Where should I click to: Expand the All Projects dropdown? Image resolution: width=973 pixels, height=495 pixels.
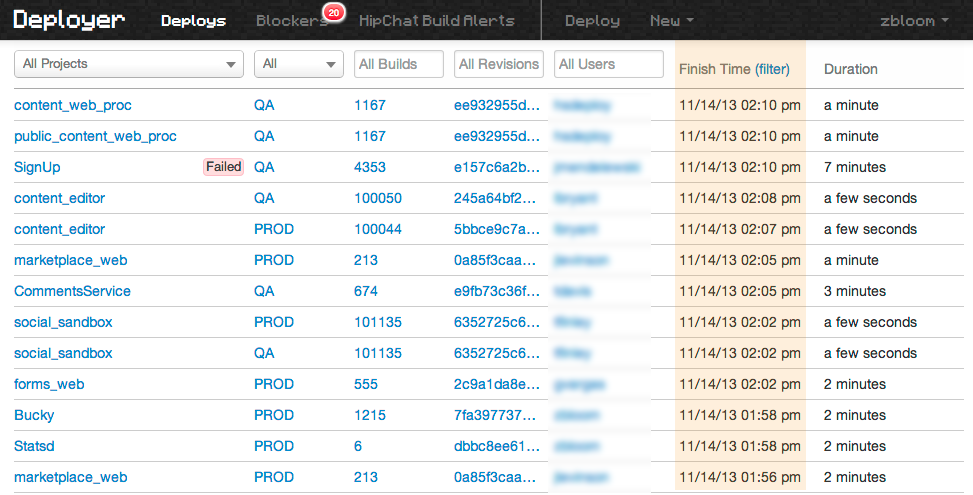pyautogui.click(x=128, y=64)
